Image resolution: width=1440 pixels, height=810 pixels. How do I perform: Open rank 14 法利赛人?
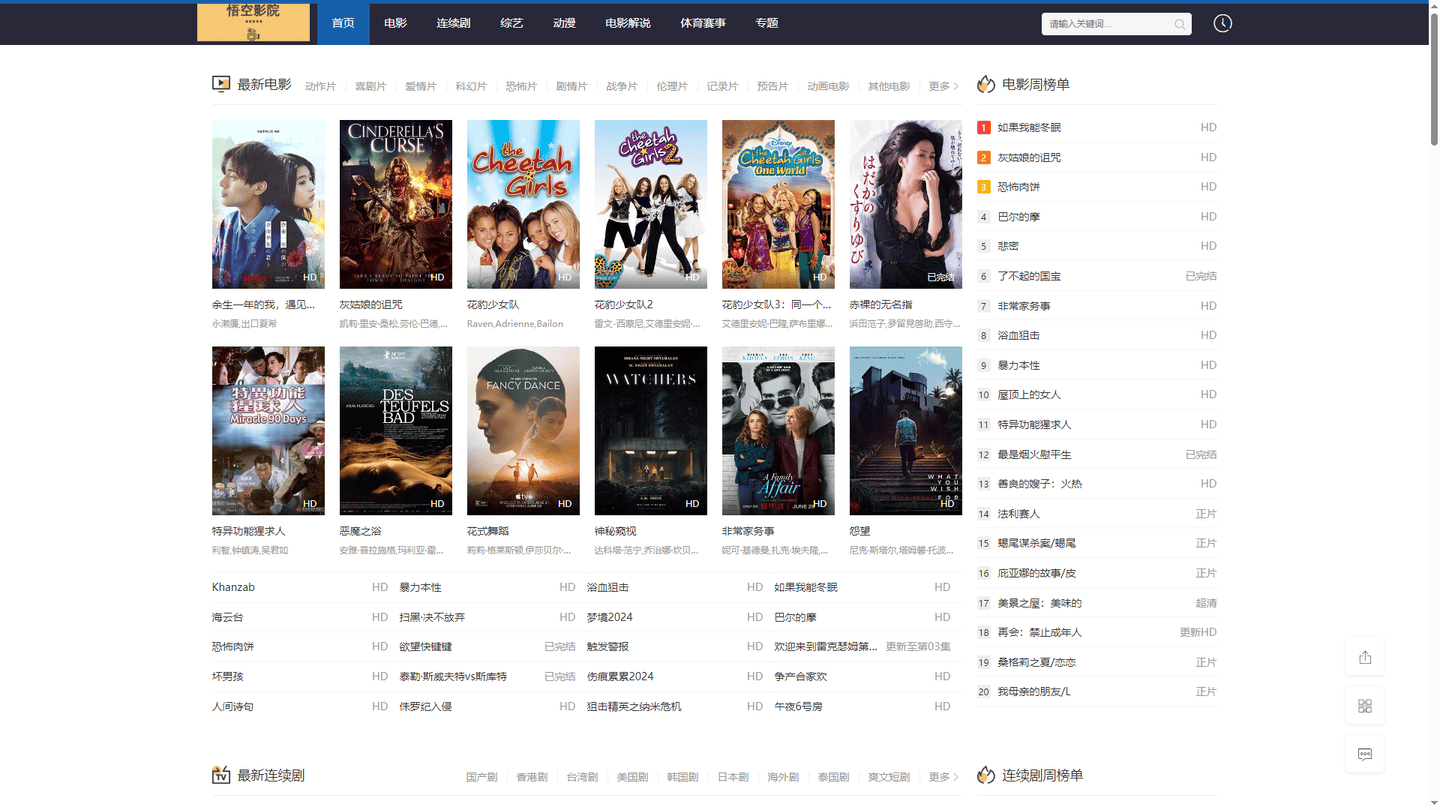[x=1018, y=514]
